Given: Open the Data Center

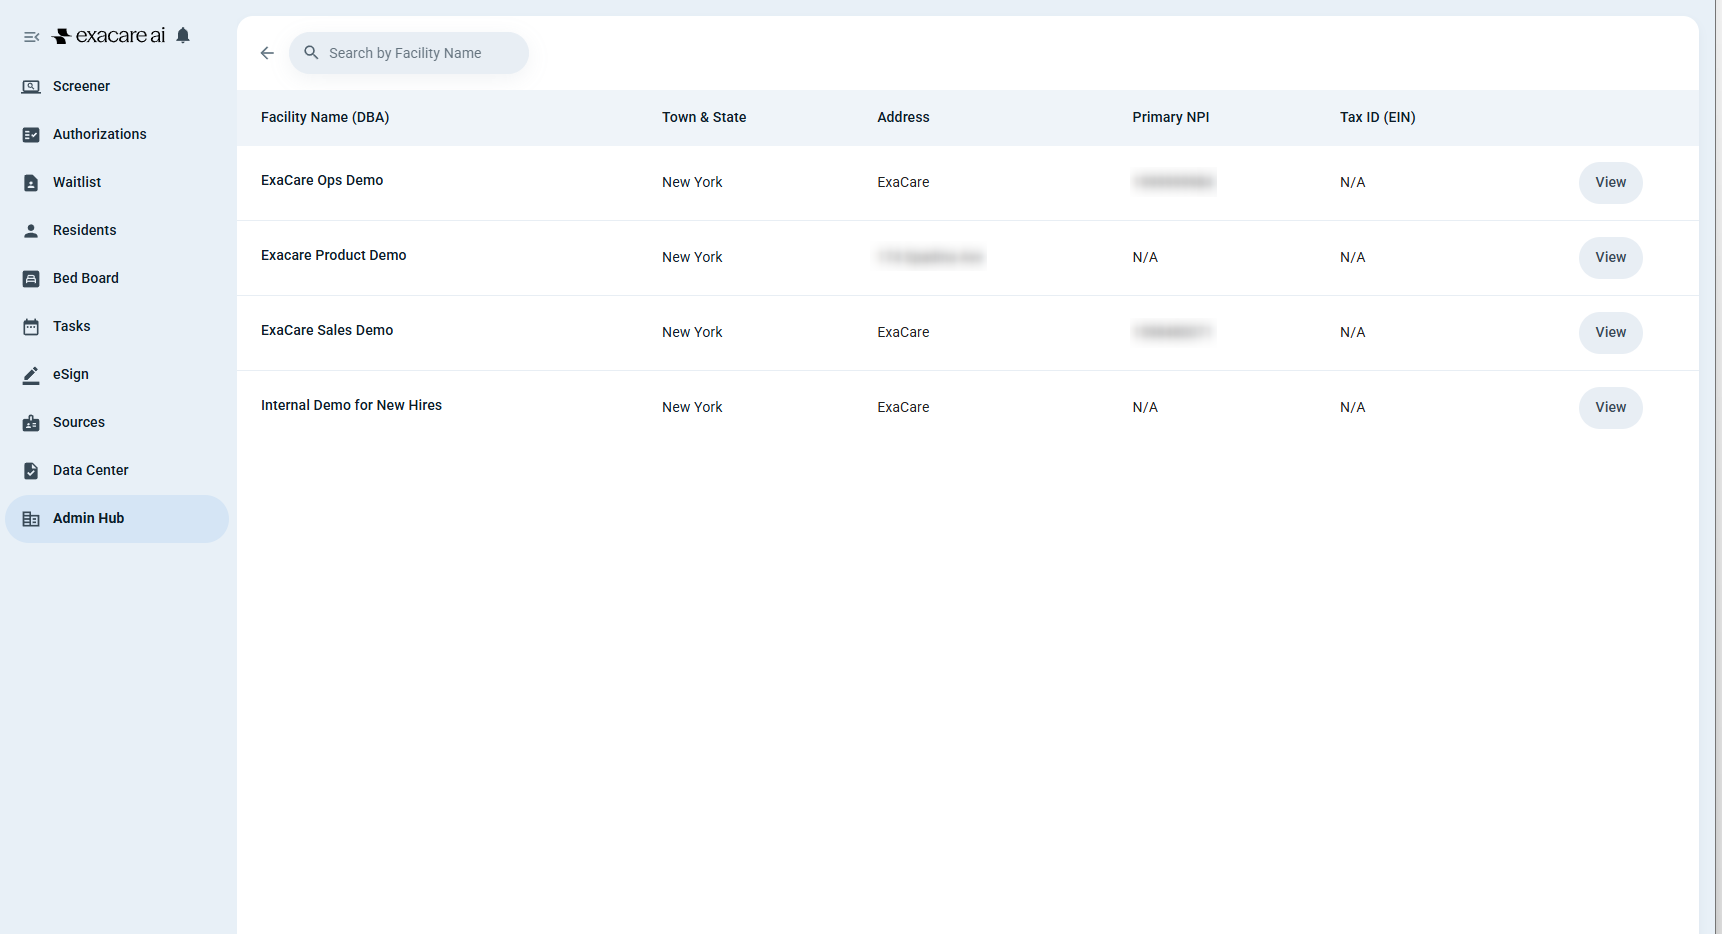Looking at the screenshot, I should pyautogui.click(x=117, y=471).
